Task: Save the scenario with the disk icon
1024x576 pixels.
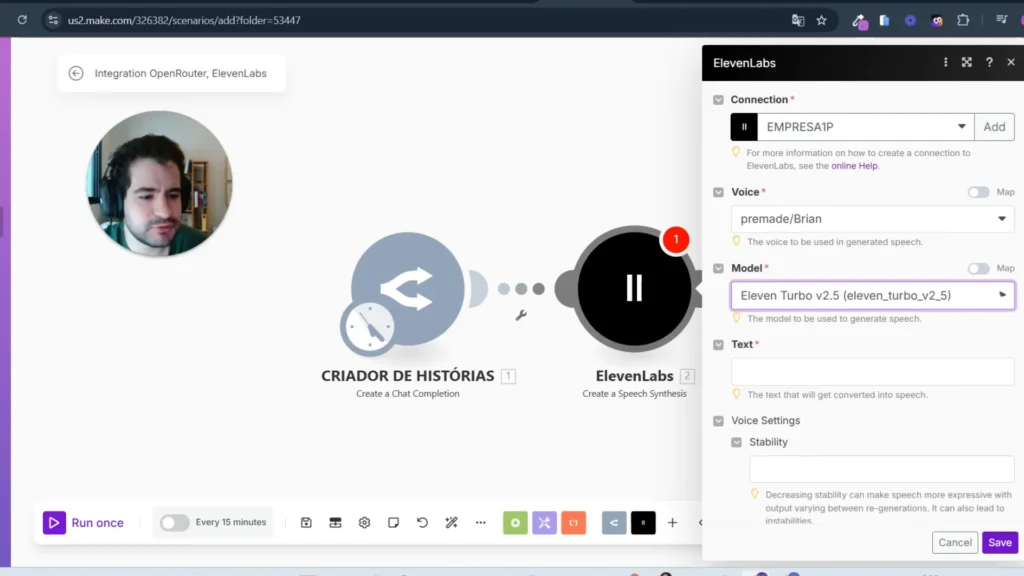Action: (306, 522)
